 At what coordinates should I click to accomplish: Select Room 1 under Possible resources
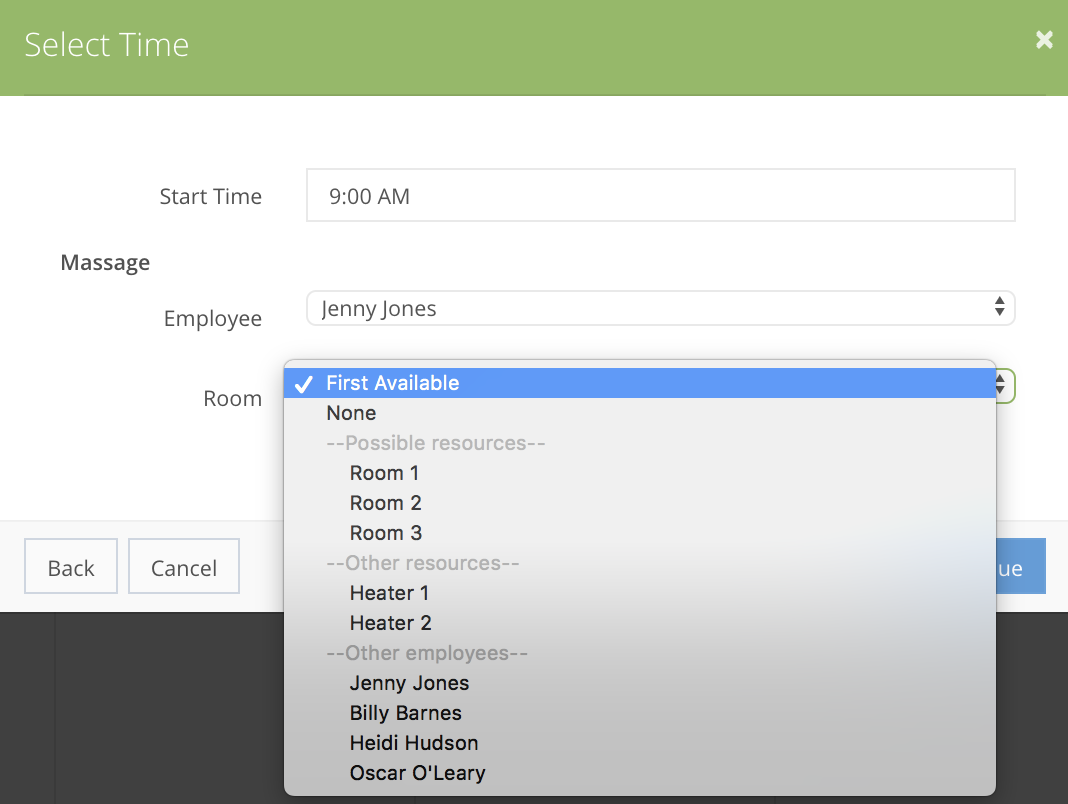384,473
